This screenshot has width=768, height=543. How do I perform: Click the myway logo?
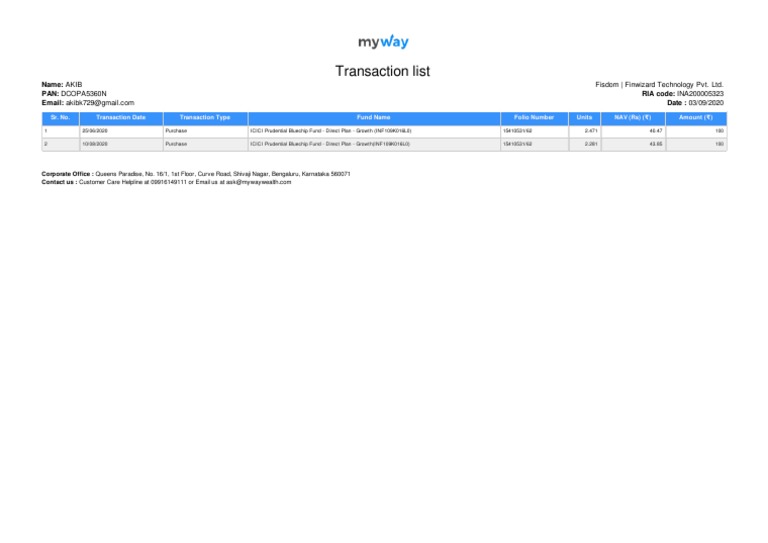pyautogui.click(x=383, y=42)
